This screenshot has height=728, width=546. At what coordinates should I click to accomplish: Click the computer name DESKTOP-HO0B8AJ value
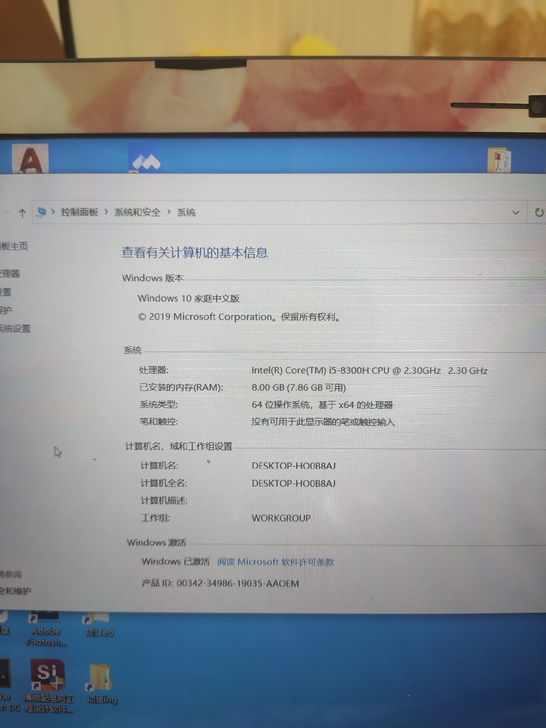(x=293, y=465)
